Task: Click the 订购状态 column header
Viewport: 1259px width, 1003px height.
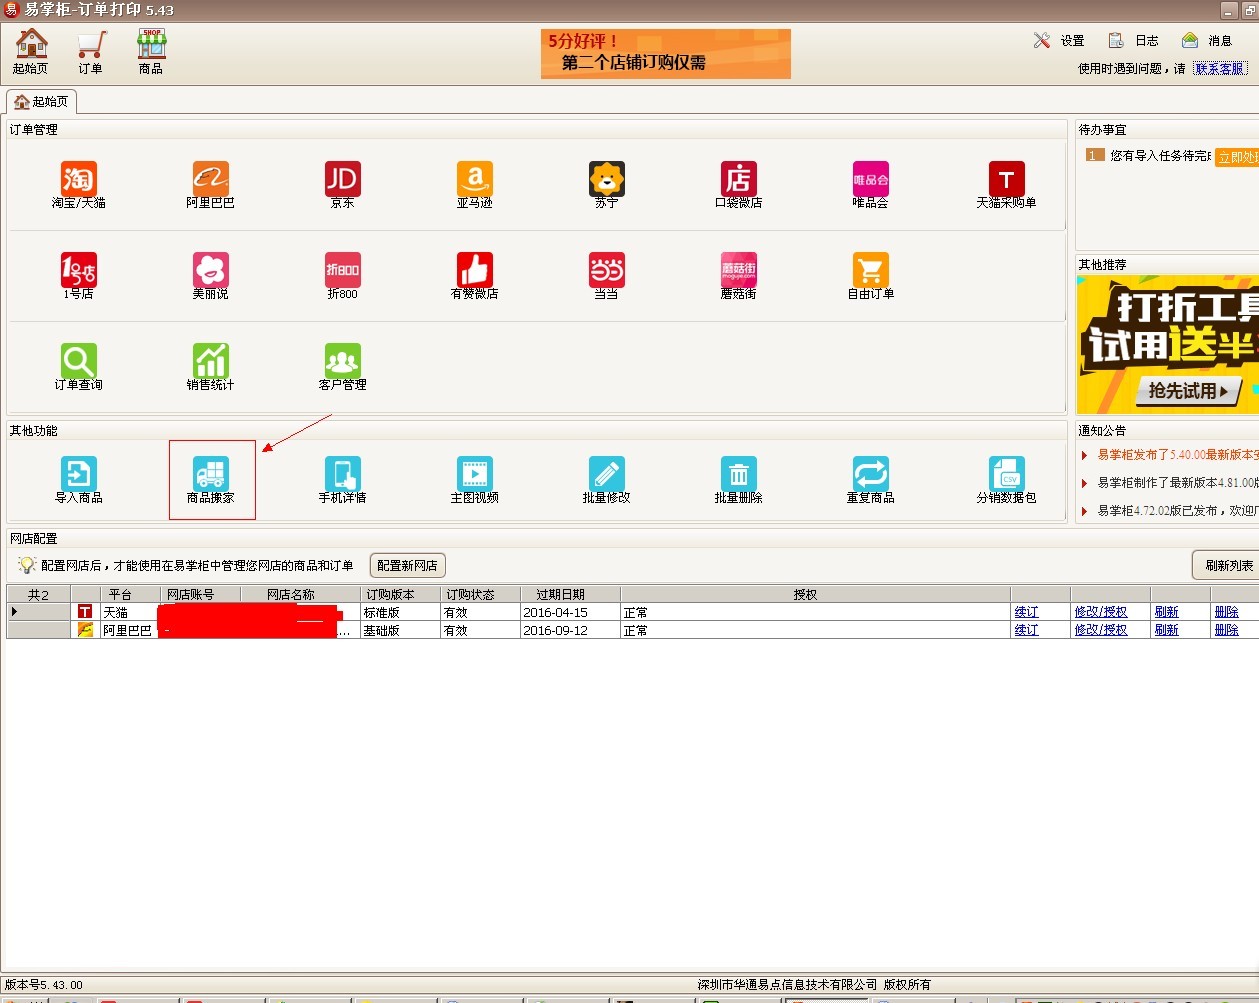Action: [480, 594]
